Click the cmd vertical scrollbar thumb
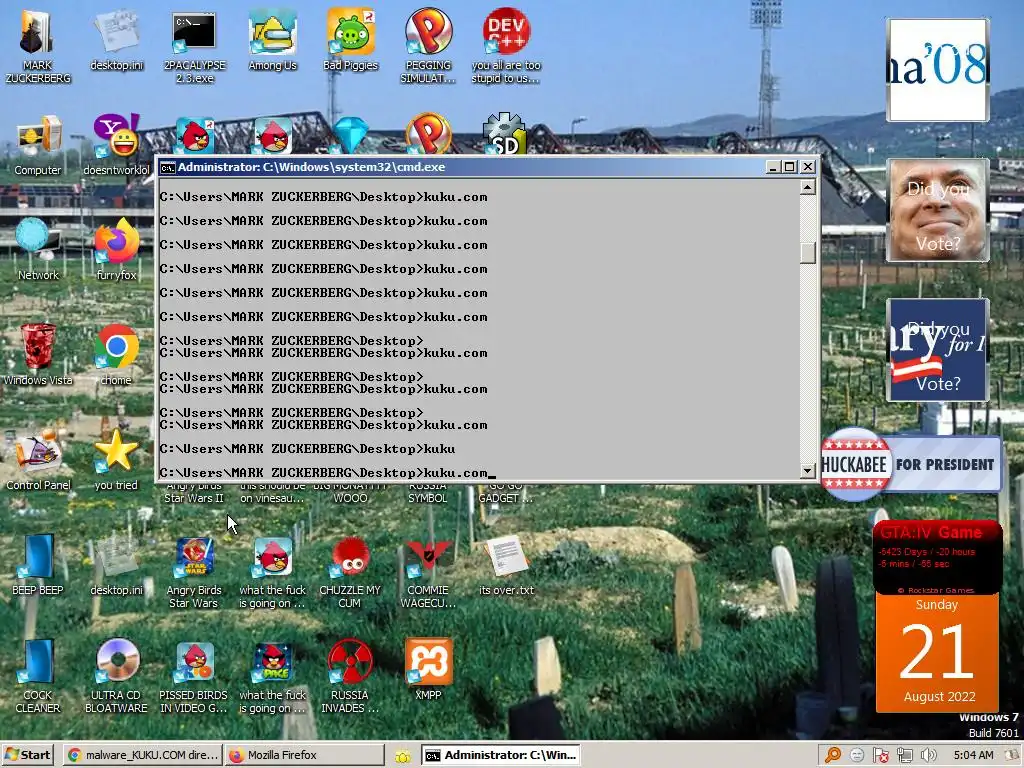 click(x=808, y=252)
